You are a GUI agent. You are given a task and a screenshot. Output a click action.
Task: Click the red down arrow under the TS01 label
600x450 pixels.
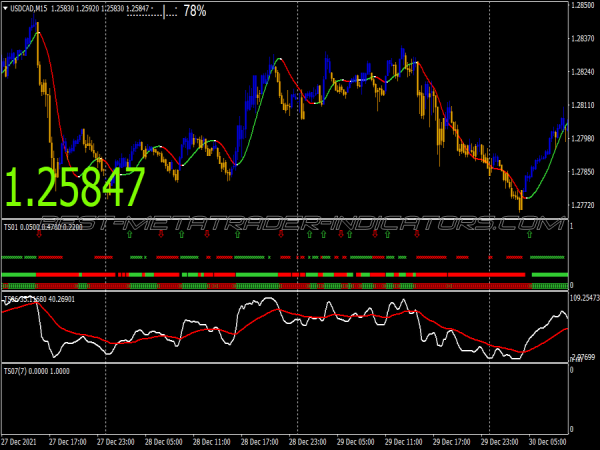(39, 234)
